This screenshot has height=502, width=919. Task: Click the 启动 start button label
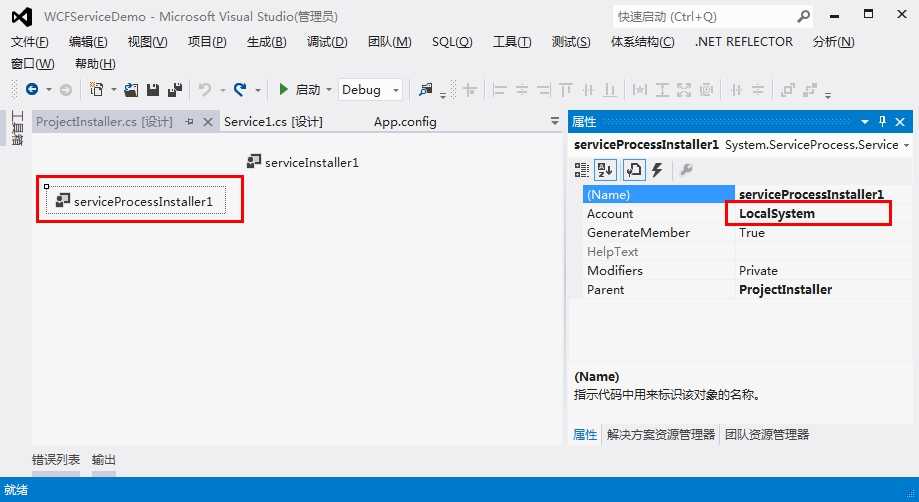point(308,90)
